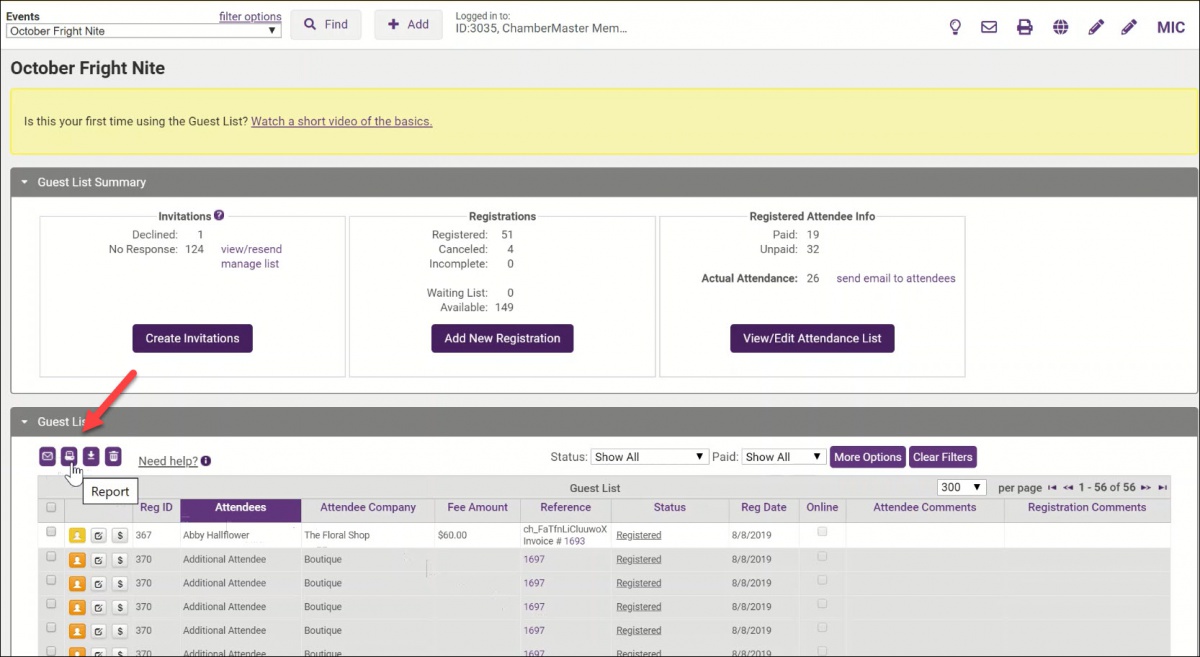Image resolution: width=1200 pixels, height=657 pixels.
Task: Open the Status filter dropdown
Action: pyautogui.click(x=649, y=457)
